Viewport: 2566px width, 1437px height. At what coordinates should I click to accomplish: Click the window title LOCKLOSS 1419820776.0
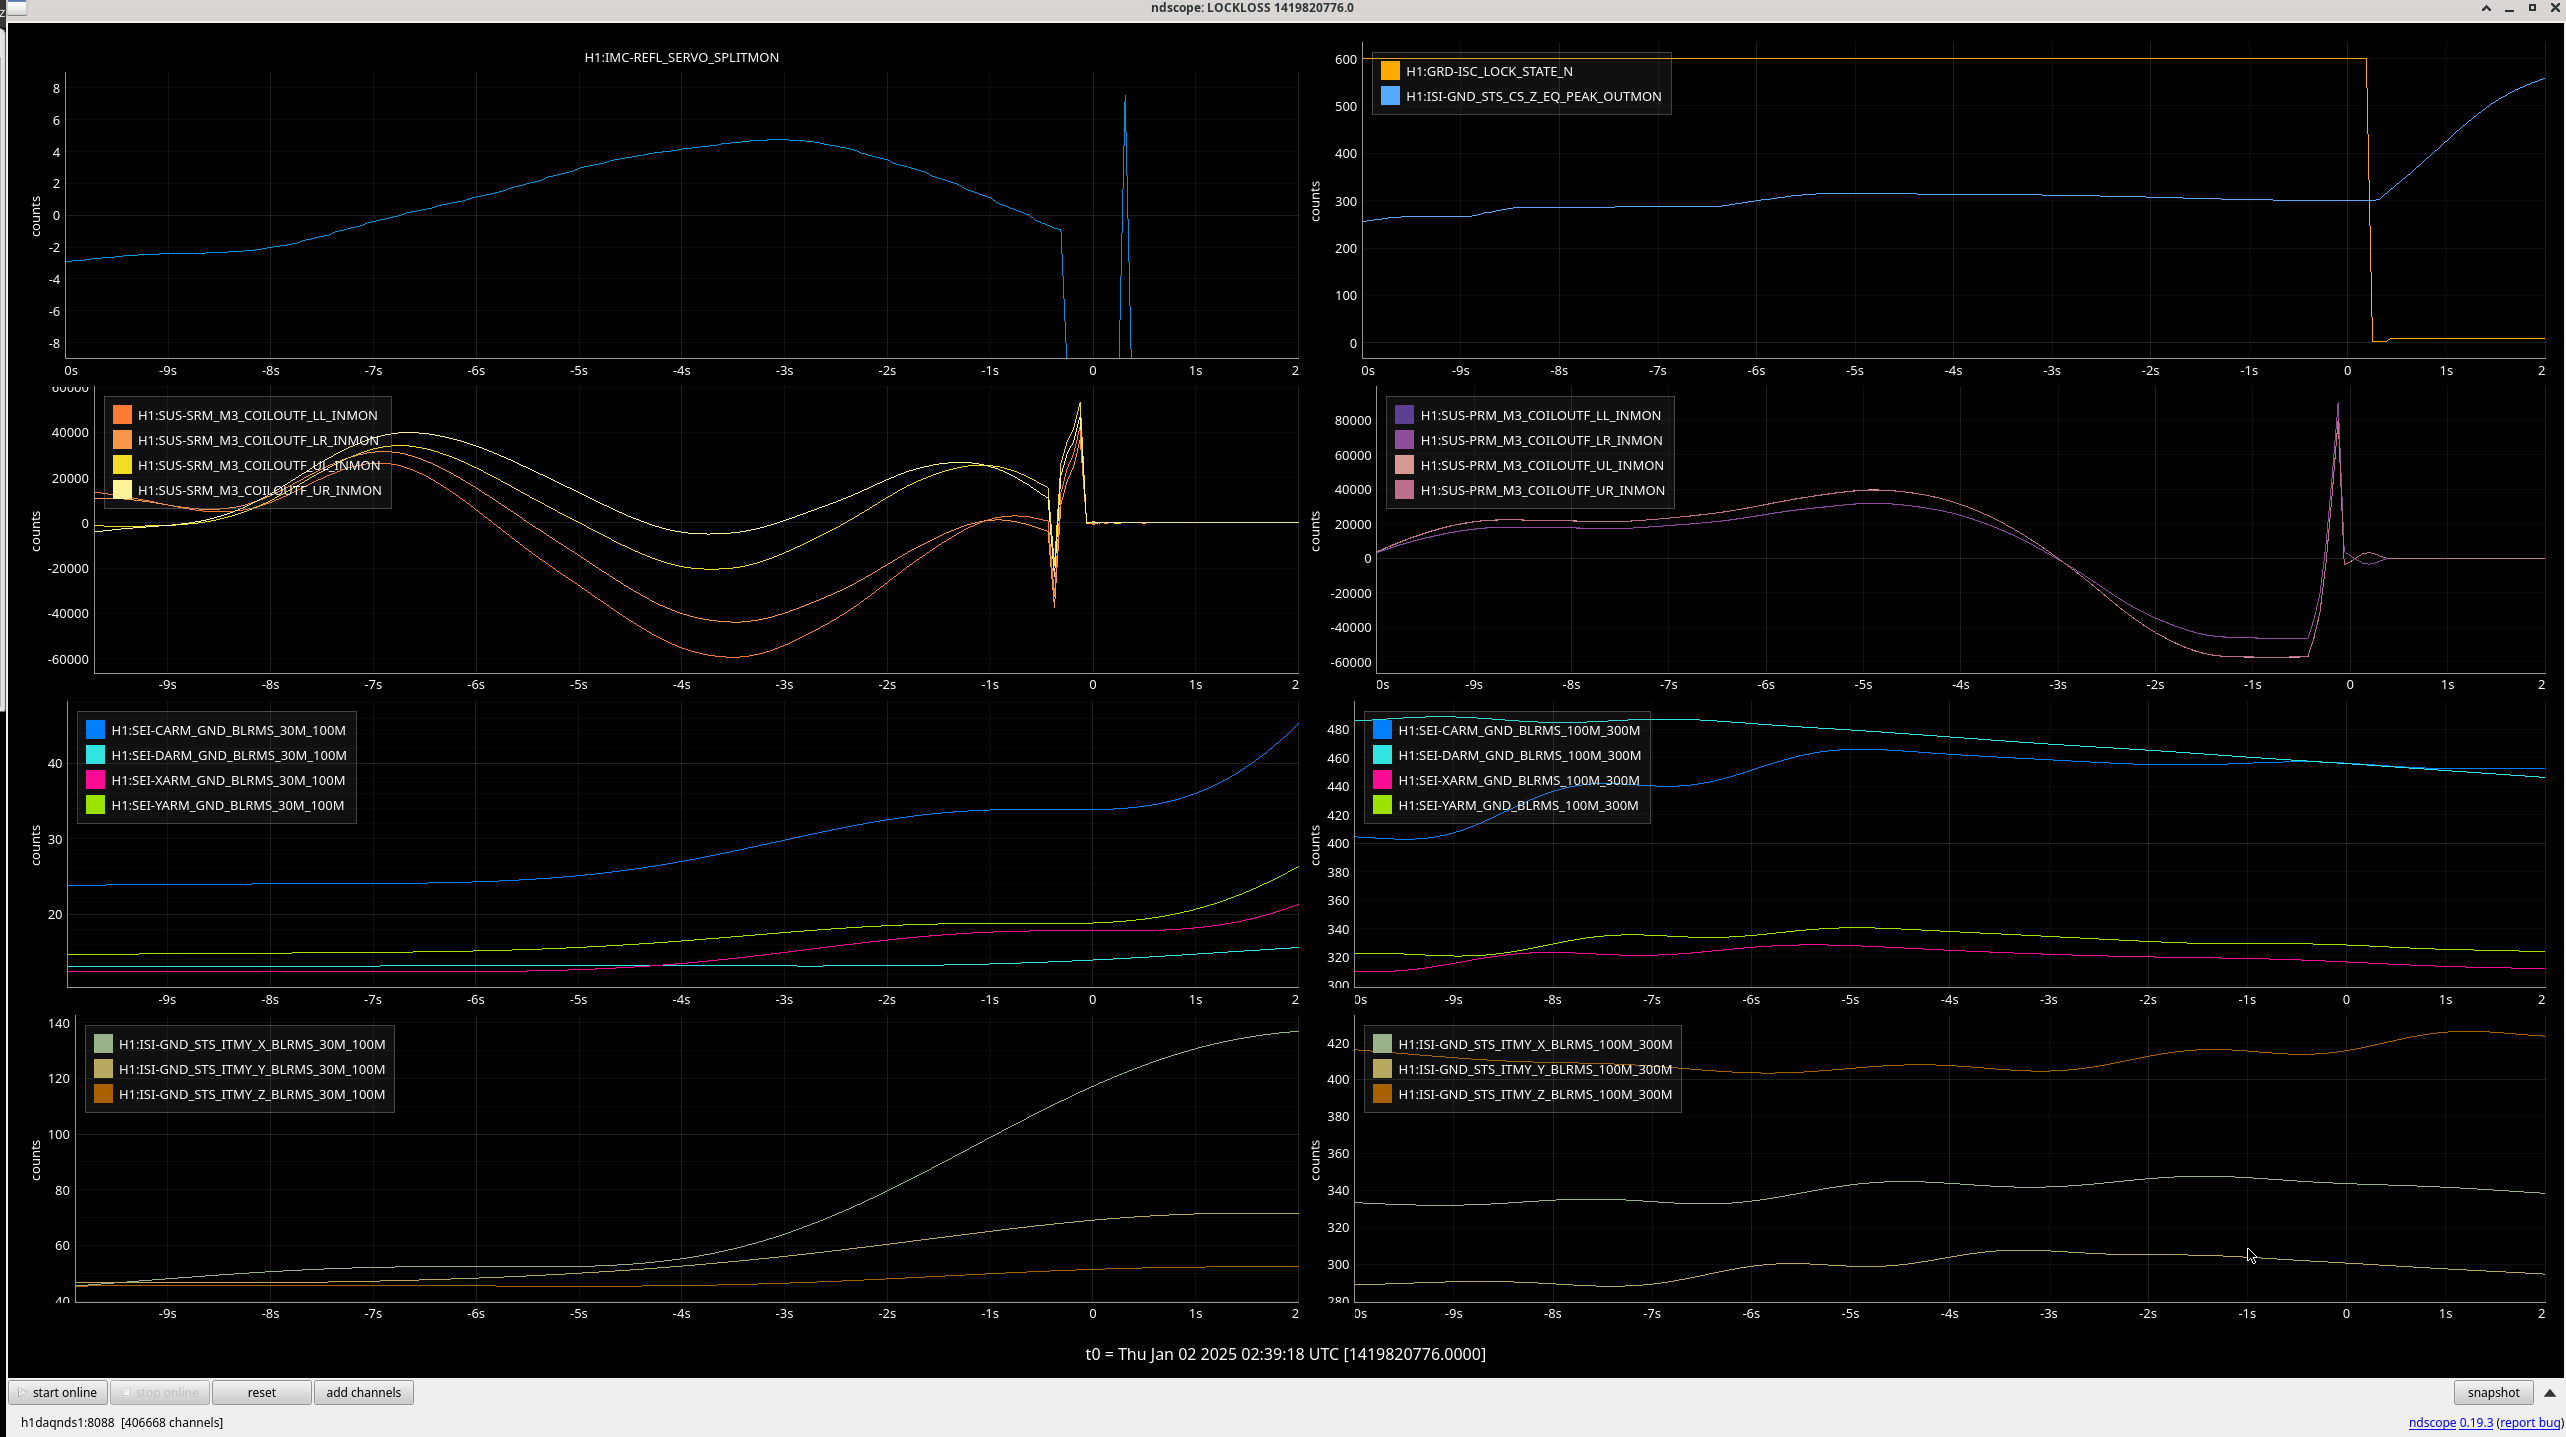point(1252,8)
